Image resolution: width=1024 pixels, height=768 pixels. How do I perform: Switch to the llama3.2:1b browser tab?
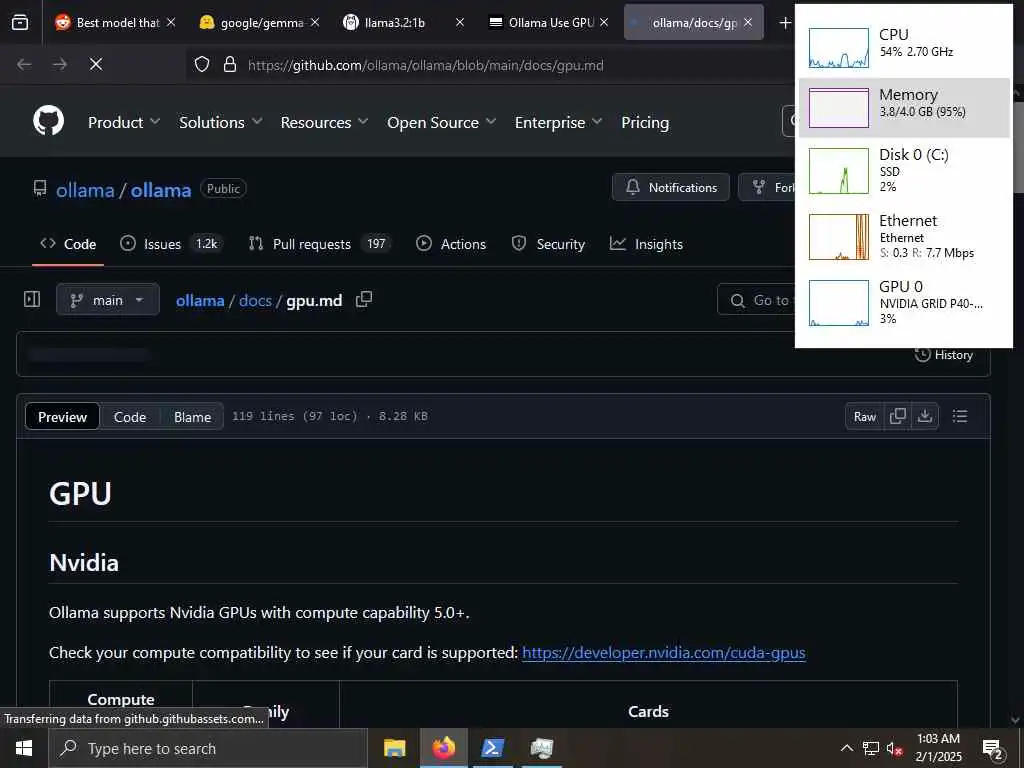point(395,22)
